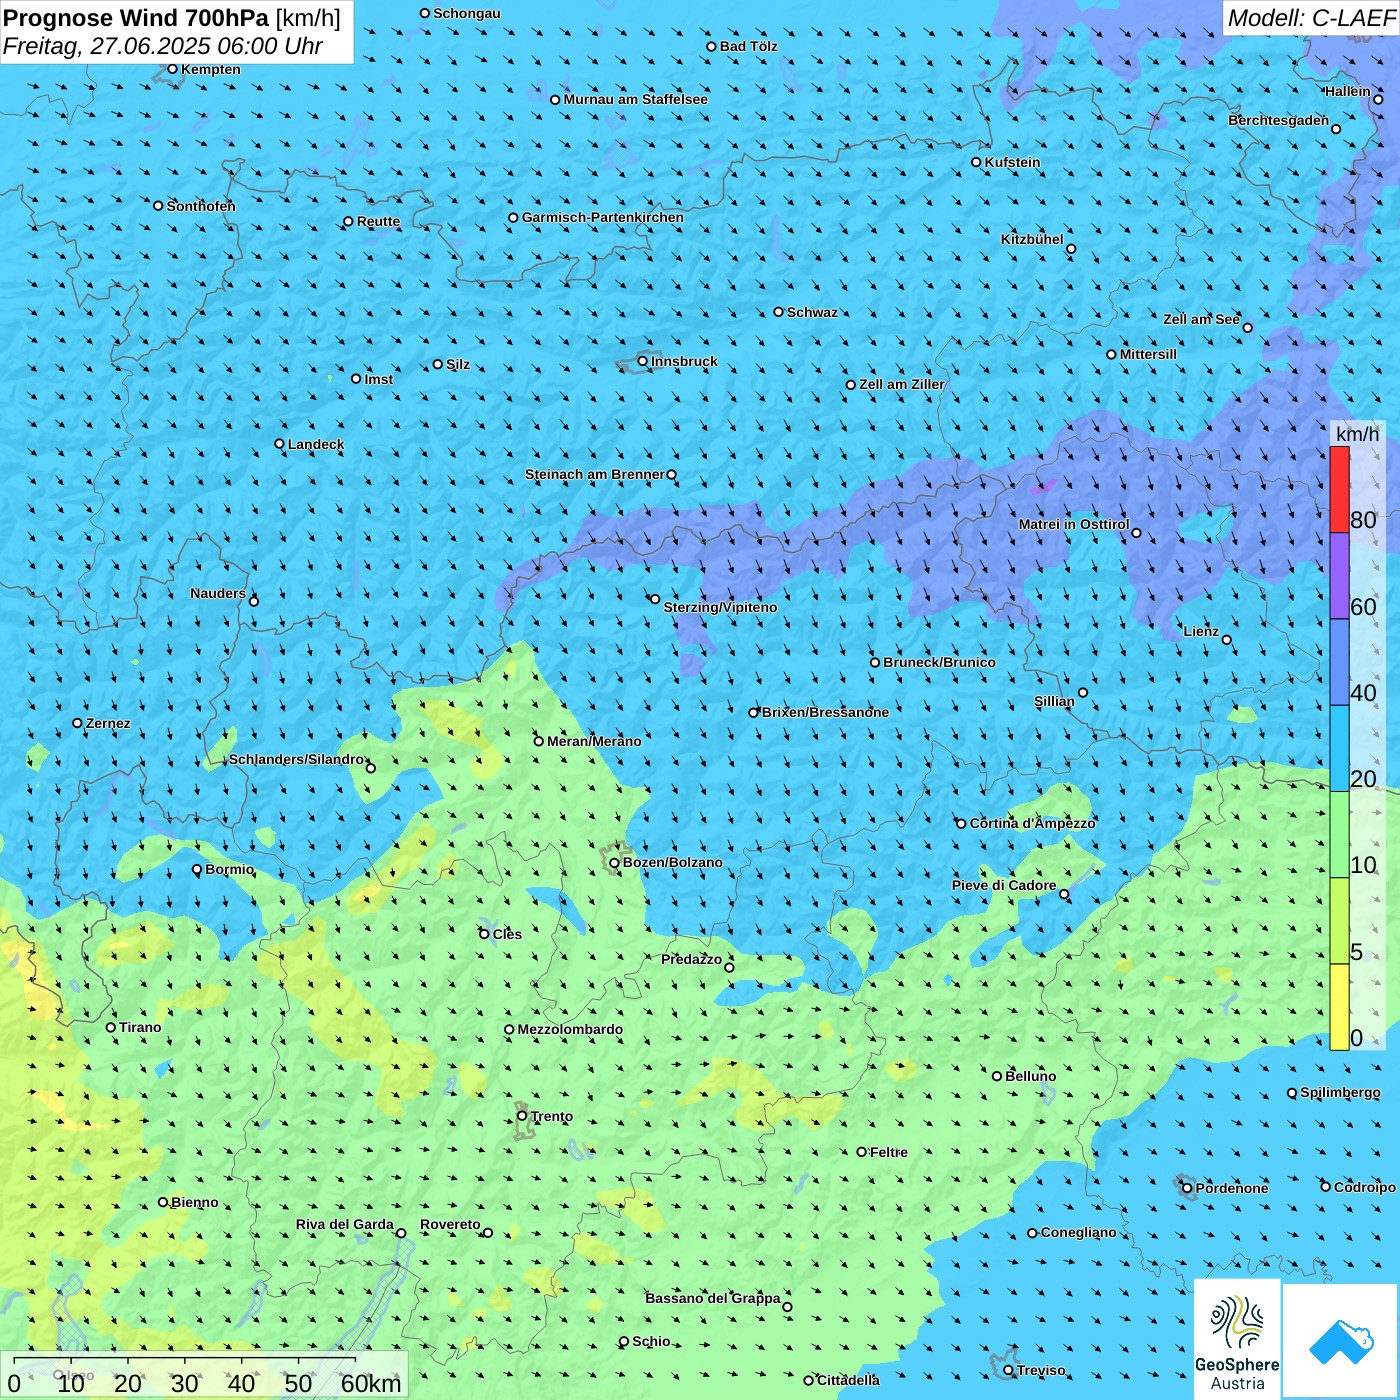The height and width of the screenshot is (1400, 1400).
Task: Select the purple 60 km/h legend band
Action: [x=1339, y=576]
